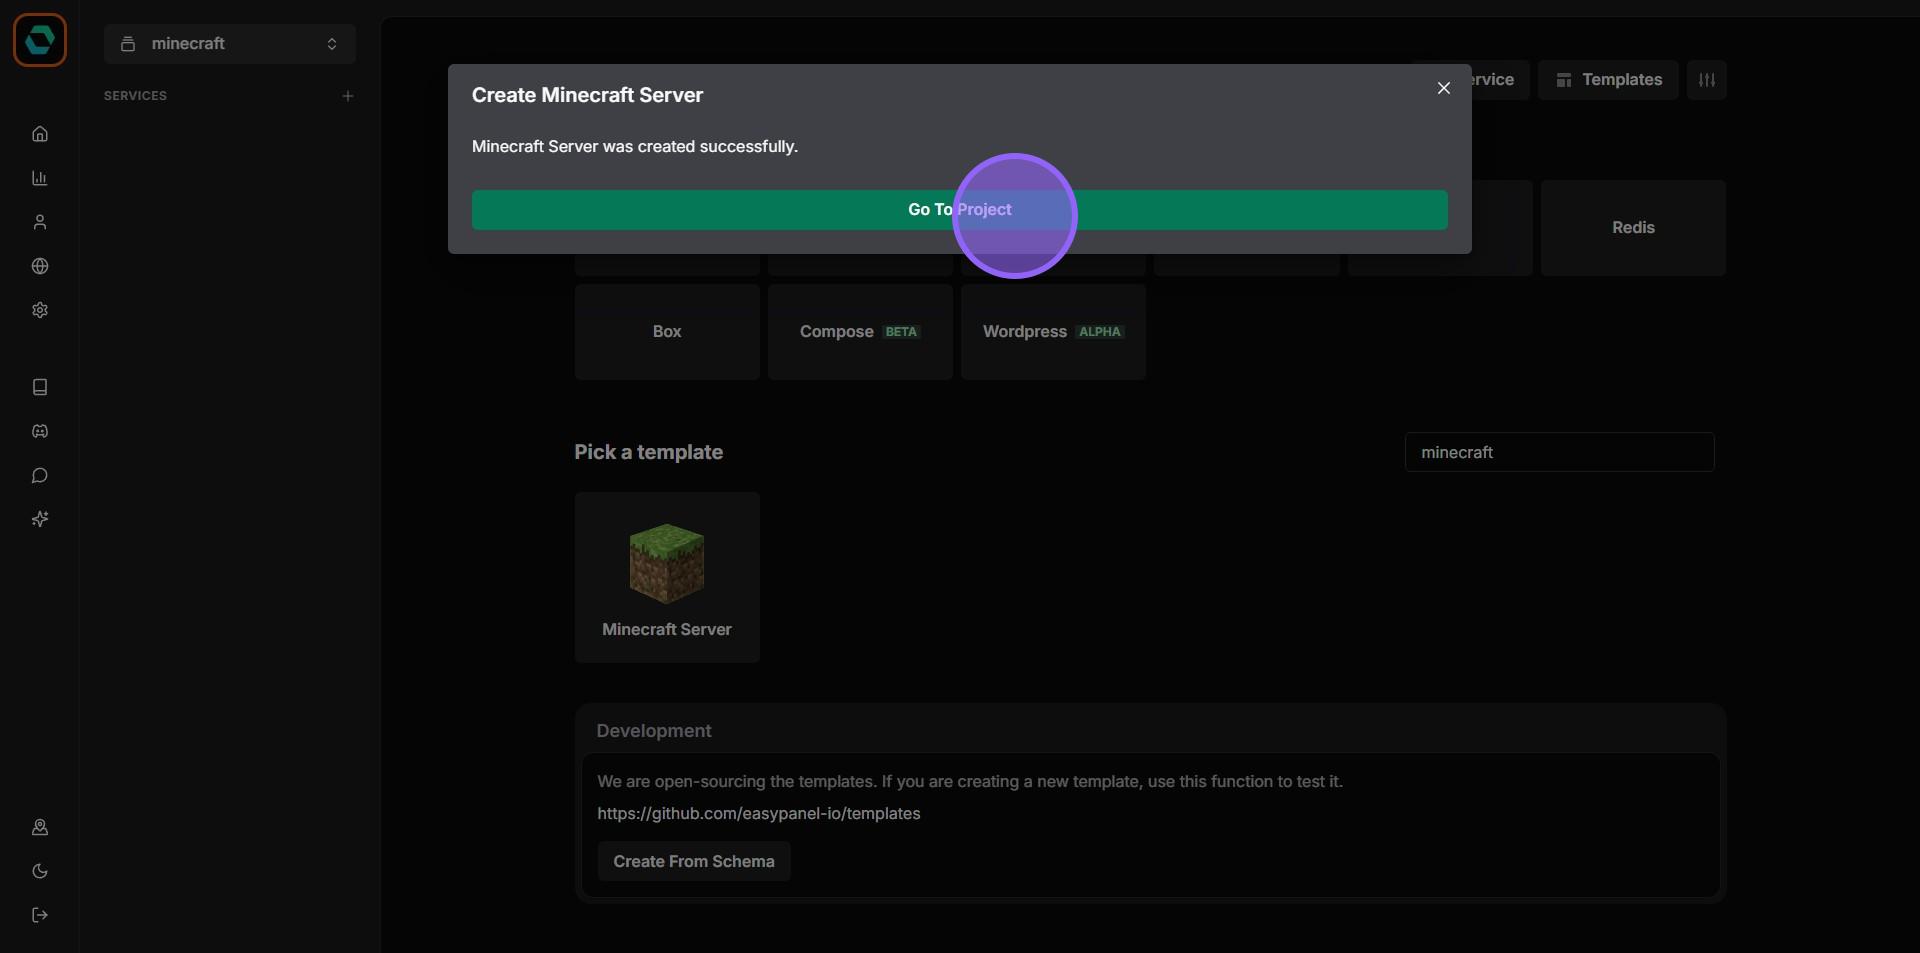Click the Create From Schema button
Viewport: 1920px width, 953px height.
694,862
